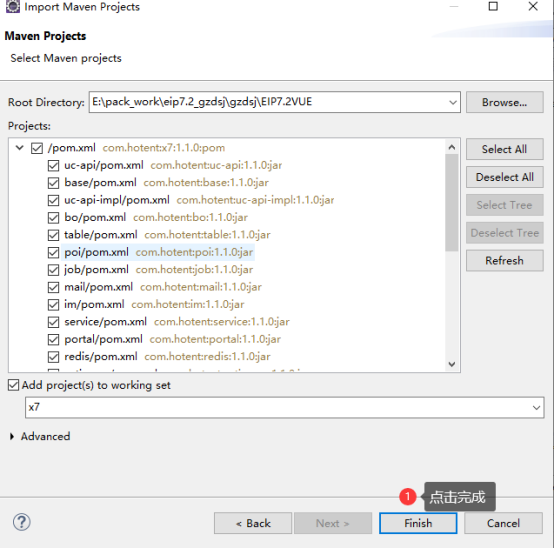Open the x7 working set dropdown
The height and width of the screenshot is (548, 554).
(536, 408)
